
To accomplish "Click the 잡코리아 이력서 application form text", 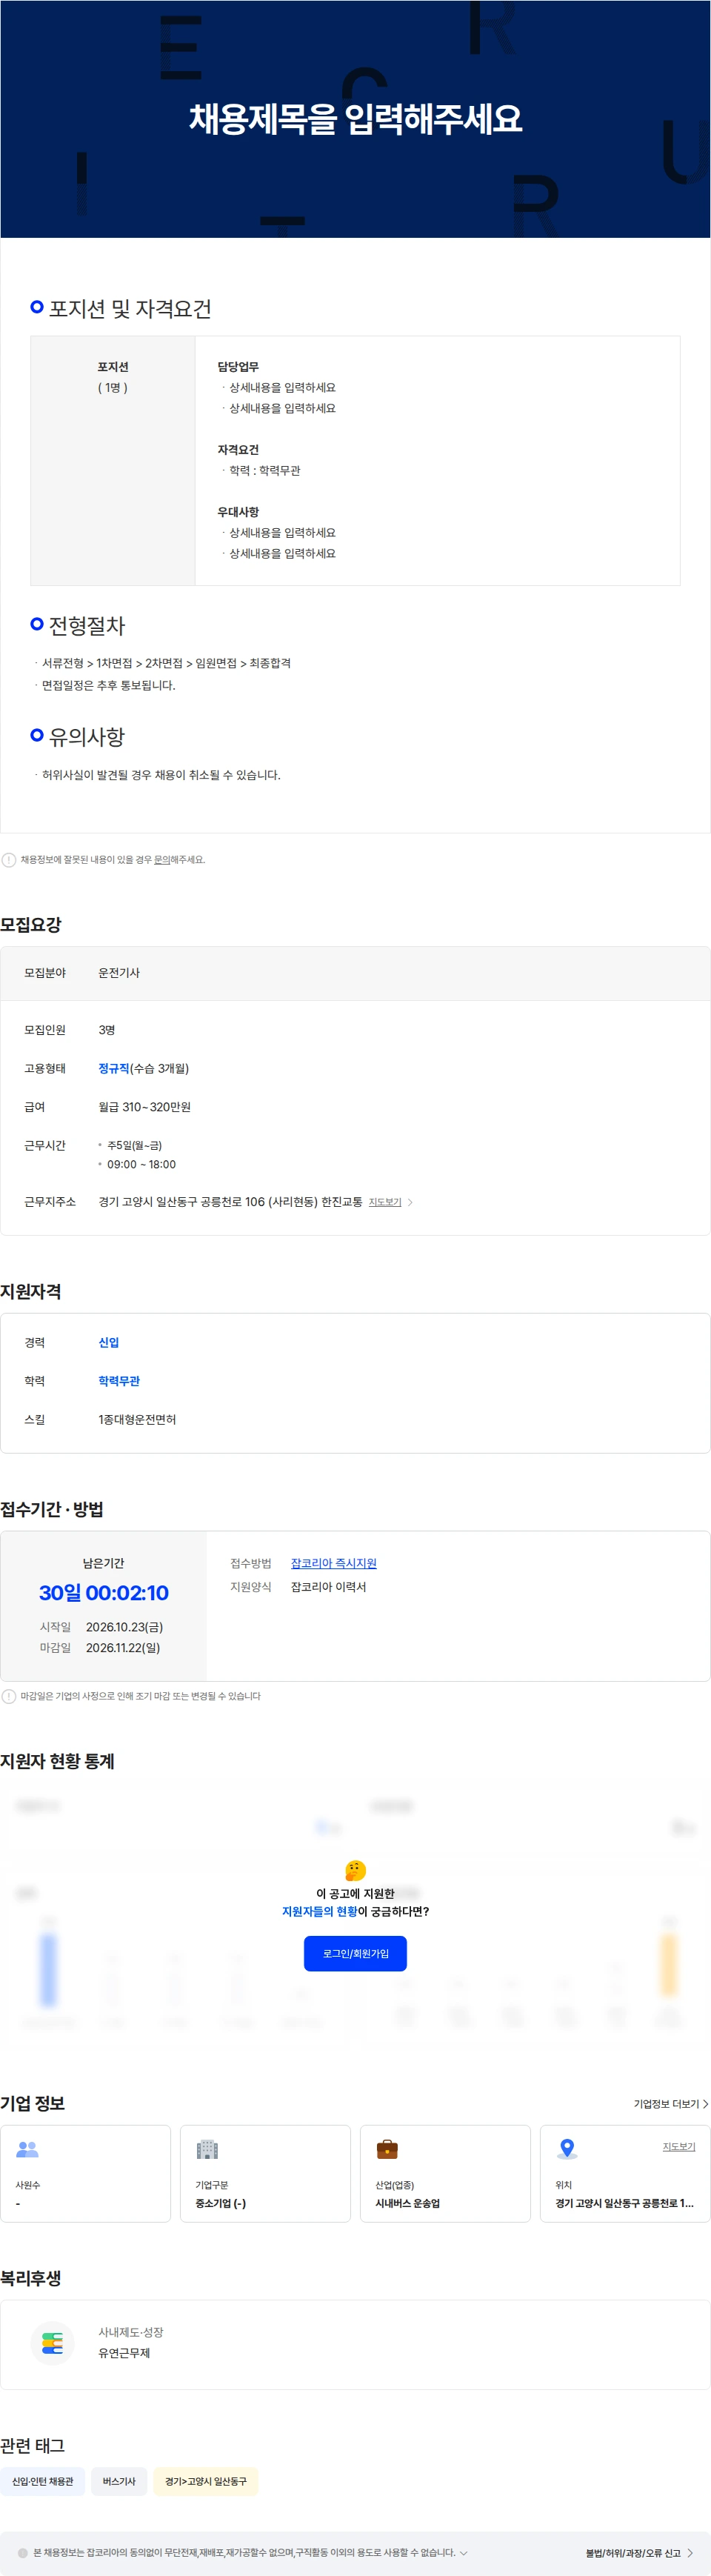I will coord(329,1587).
